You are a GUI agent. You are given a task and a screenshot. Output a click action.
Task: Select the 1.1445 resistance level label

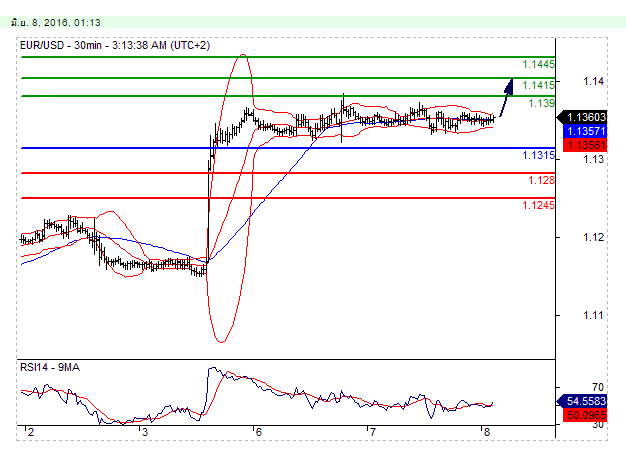click(538, 64)
